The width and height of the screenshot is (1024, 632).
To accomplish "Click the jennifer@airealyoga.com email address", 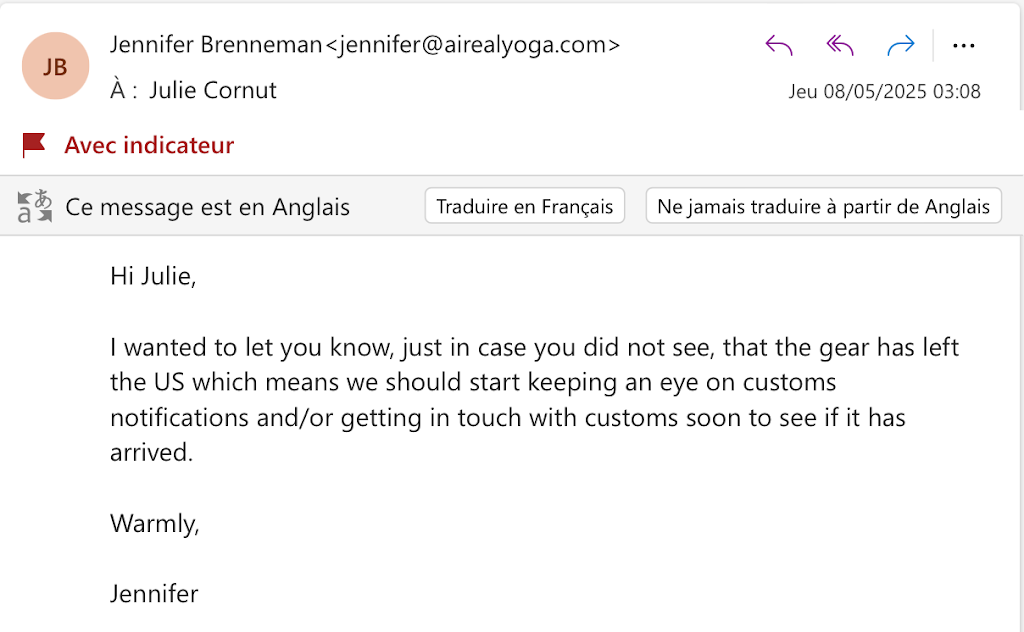I will [473, 44].
